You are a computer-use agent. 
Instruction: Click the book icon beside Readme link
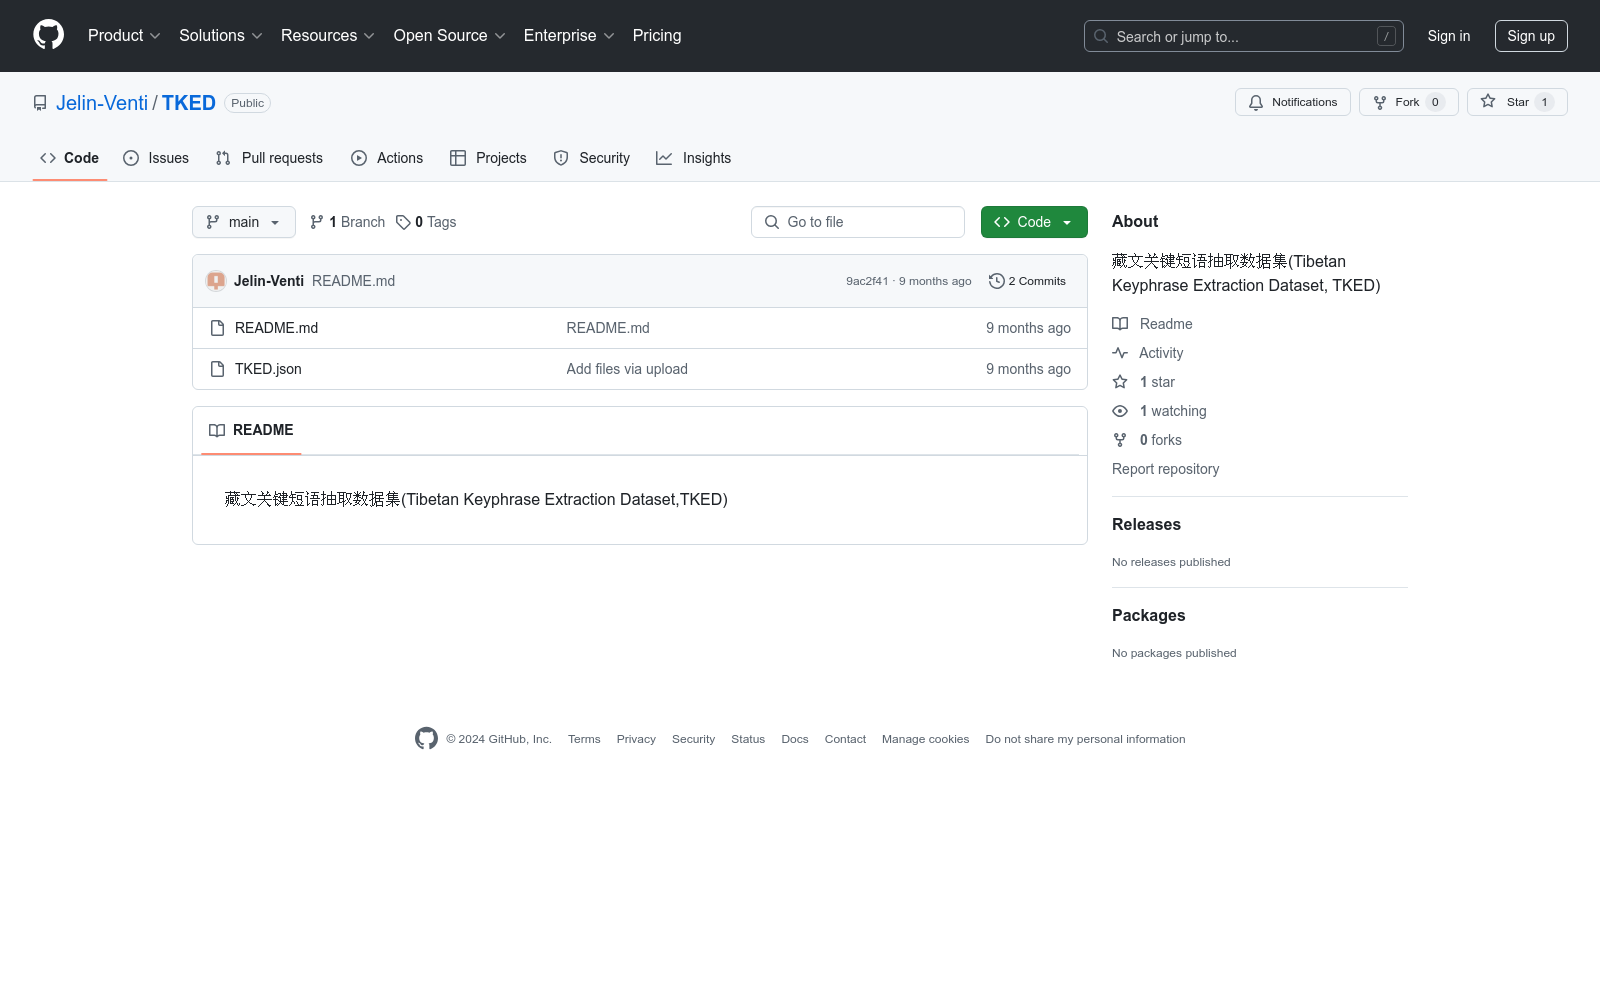[1120, 324]
